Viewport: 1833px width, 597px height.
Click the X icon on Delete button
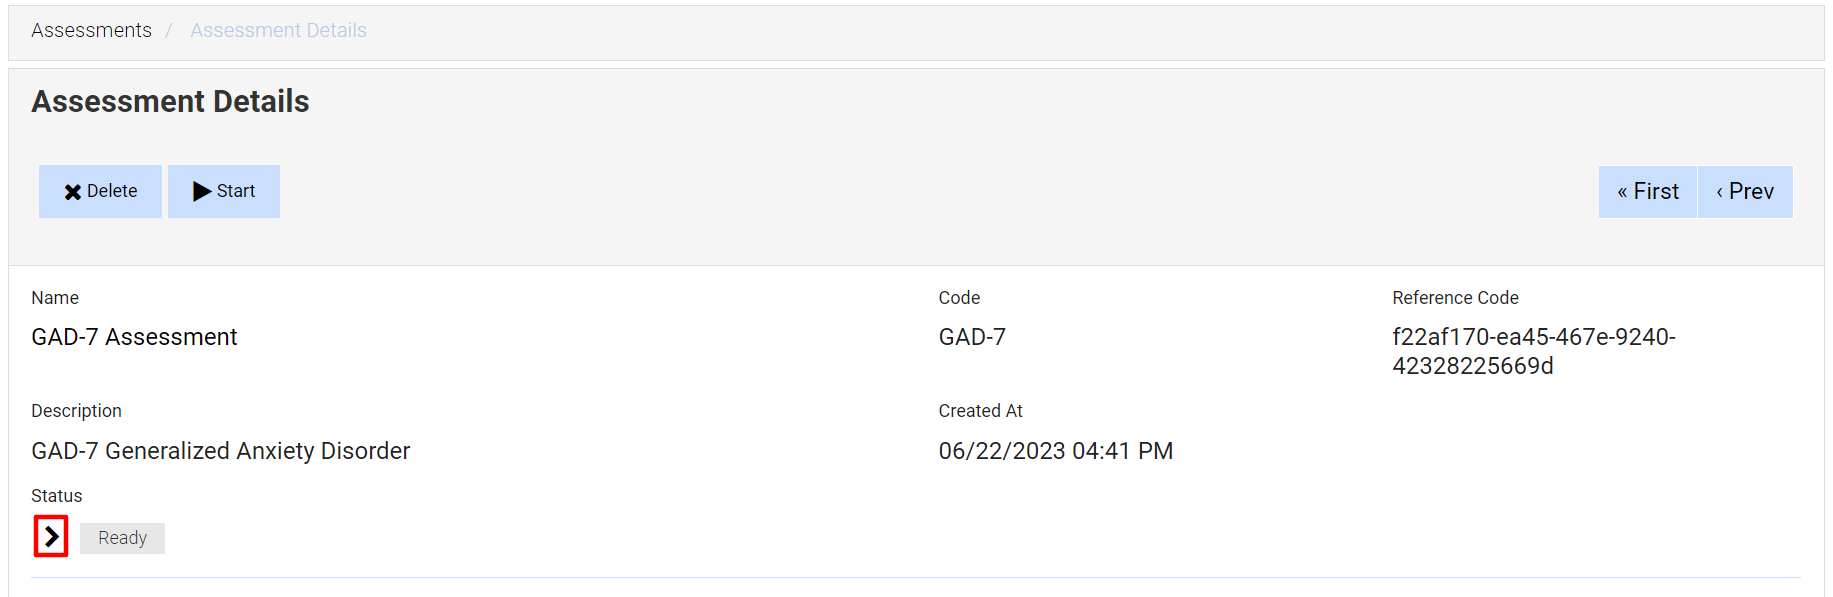click(x=73, y=192)
